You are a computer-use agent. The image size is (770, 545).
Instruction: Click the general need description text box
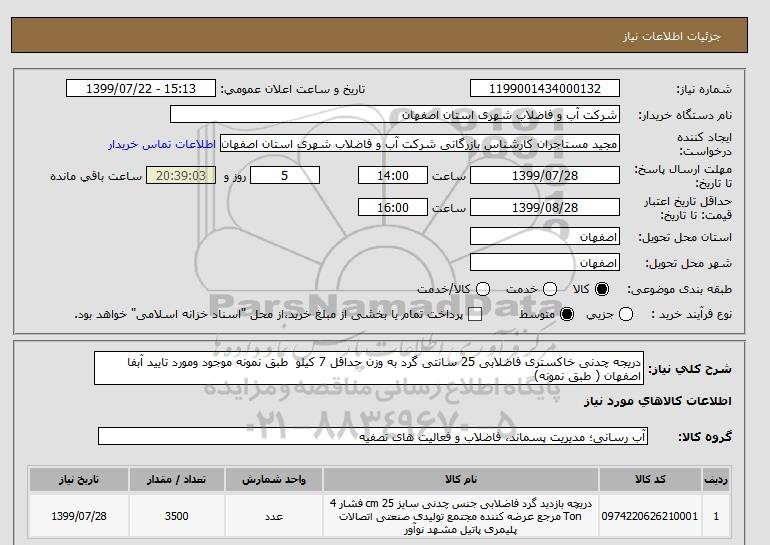coord(369,368)
